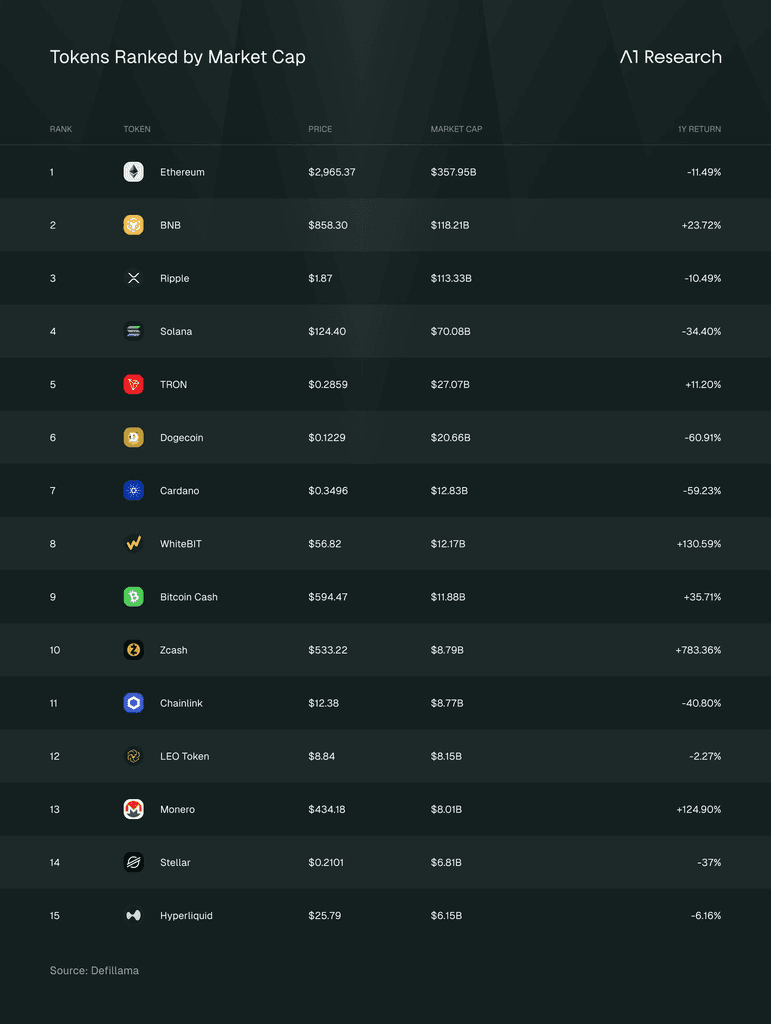The image size is (771, 1024).
Task: Click the 1Y RETURN column header
Action: click(x=699, y=129)
